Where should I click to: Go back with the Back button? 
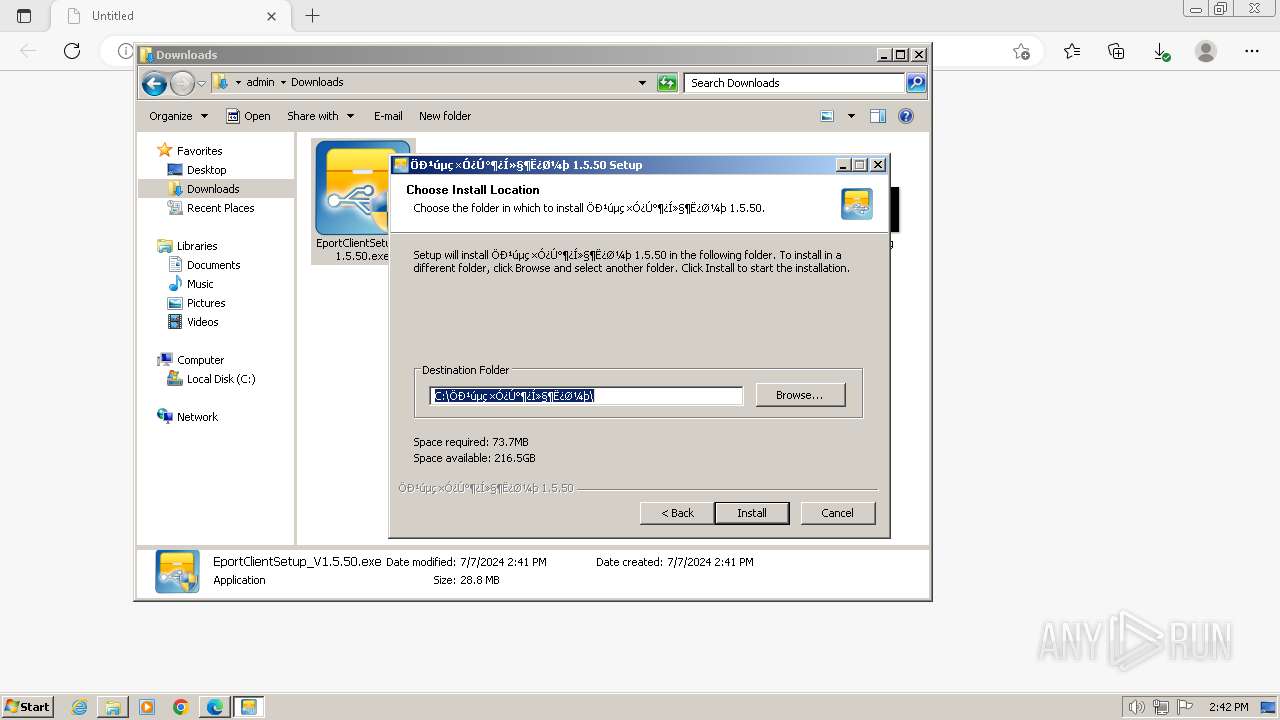(x=677, y=513)
